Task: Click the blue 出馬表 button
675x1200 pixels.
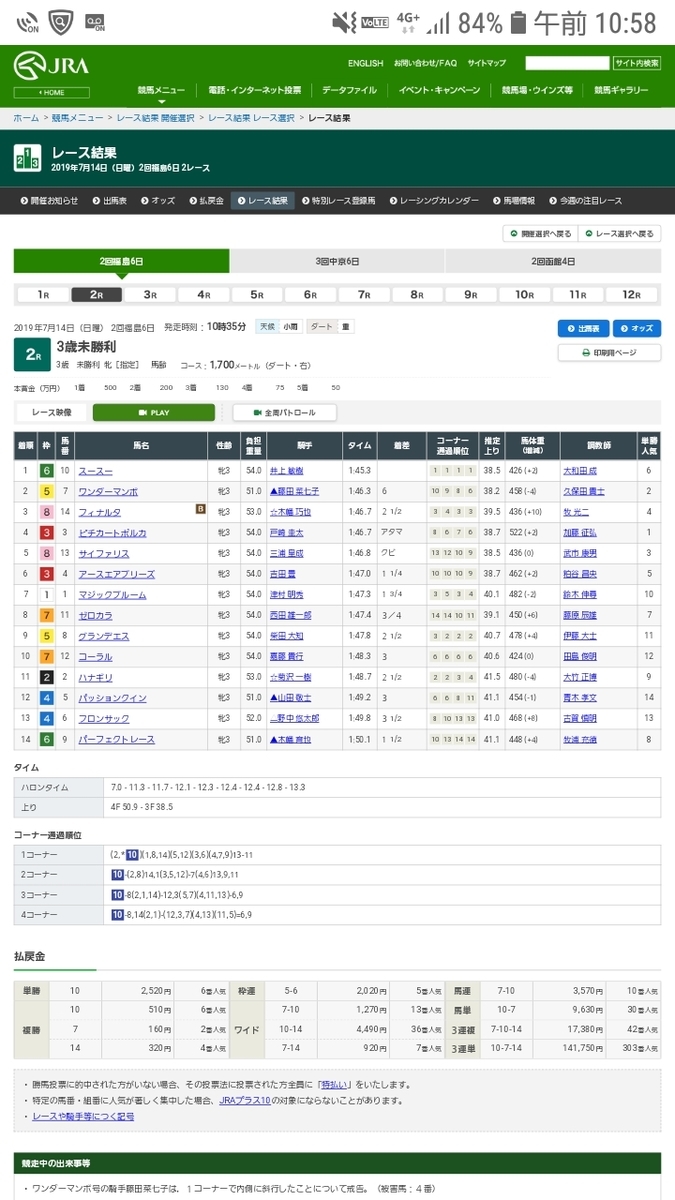Action: click(583, 328)
